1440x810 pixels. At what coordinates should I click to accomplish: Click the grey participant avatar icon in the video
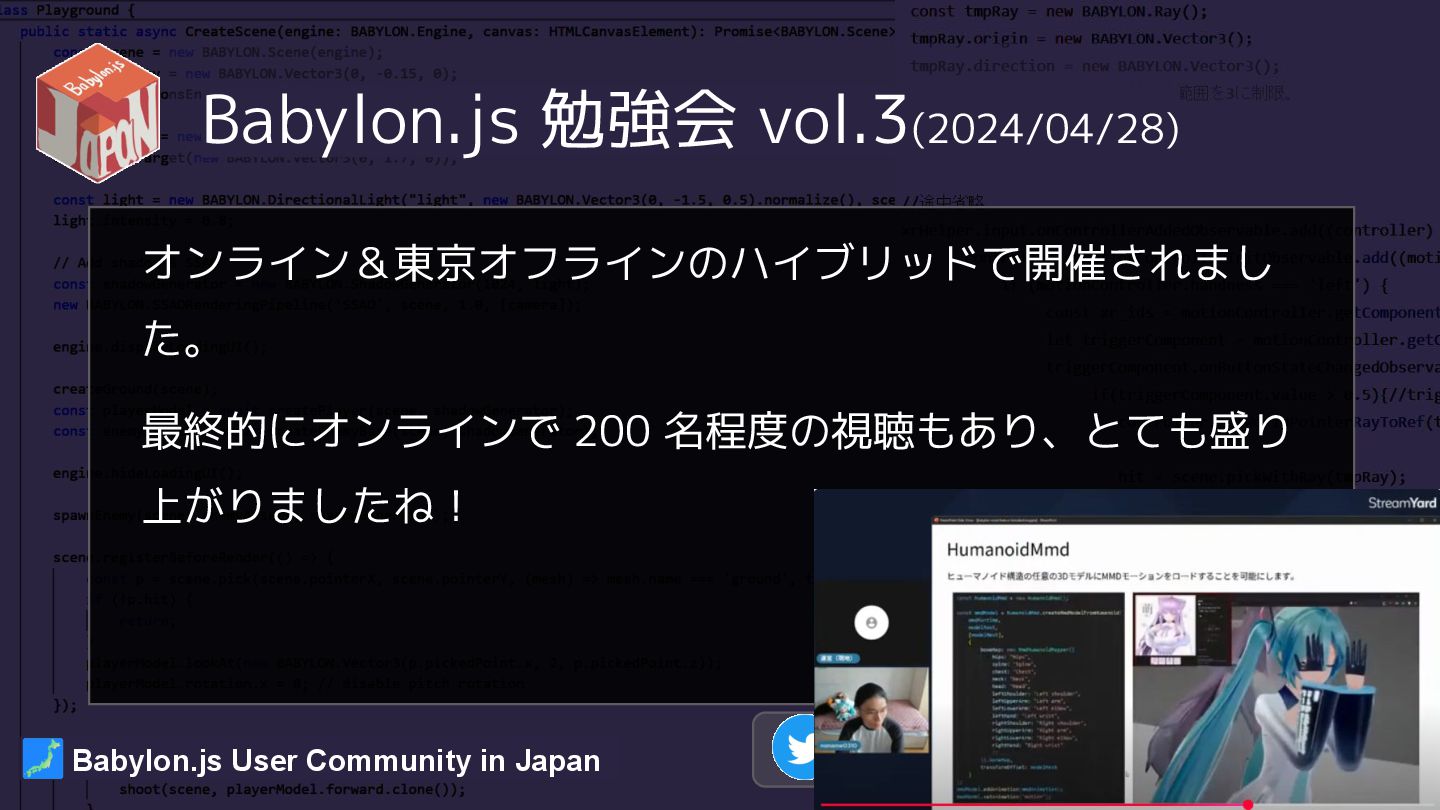(872, 622)
